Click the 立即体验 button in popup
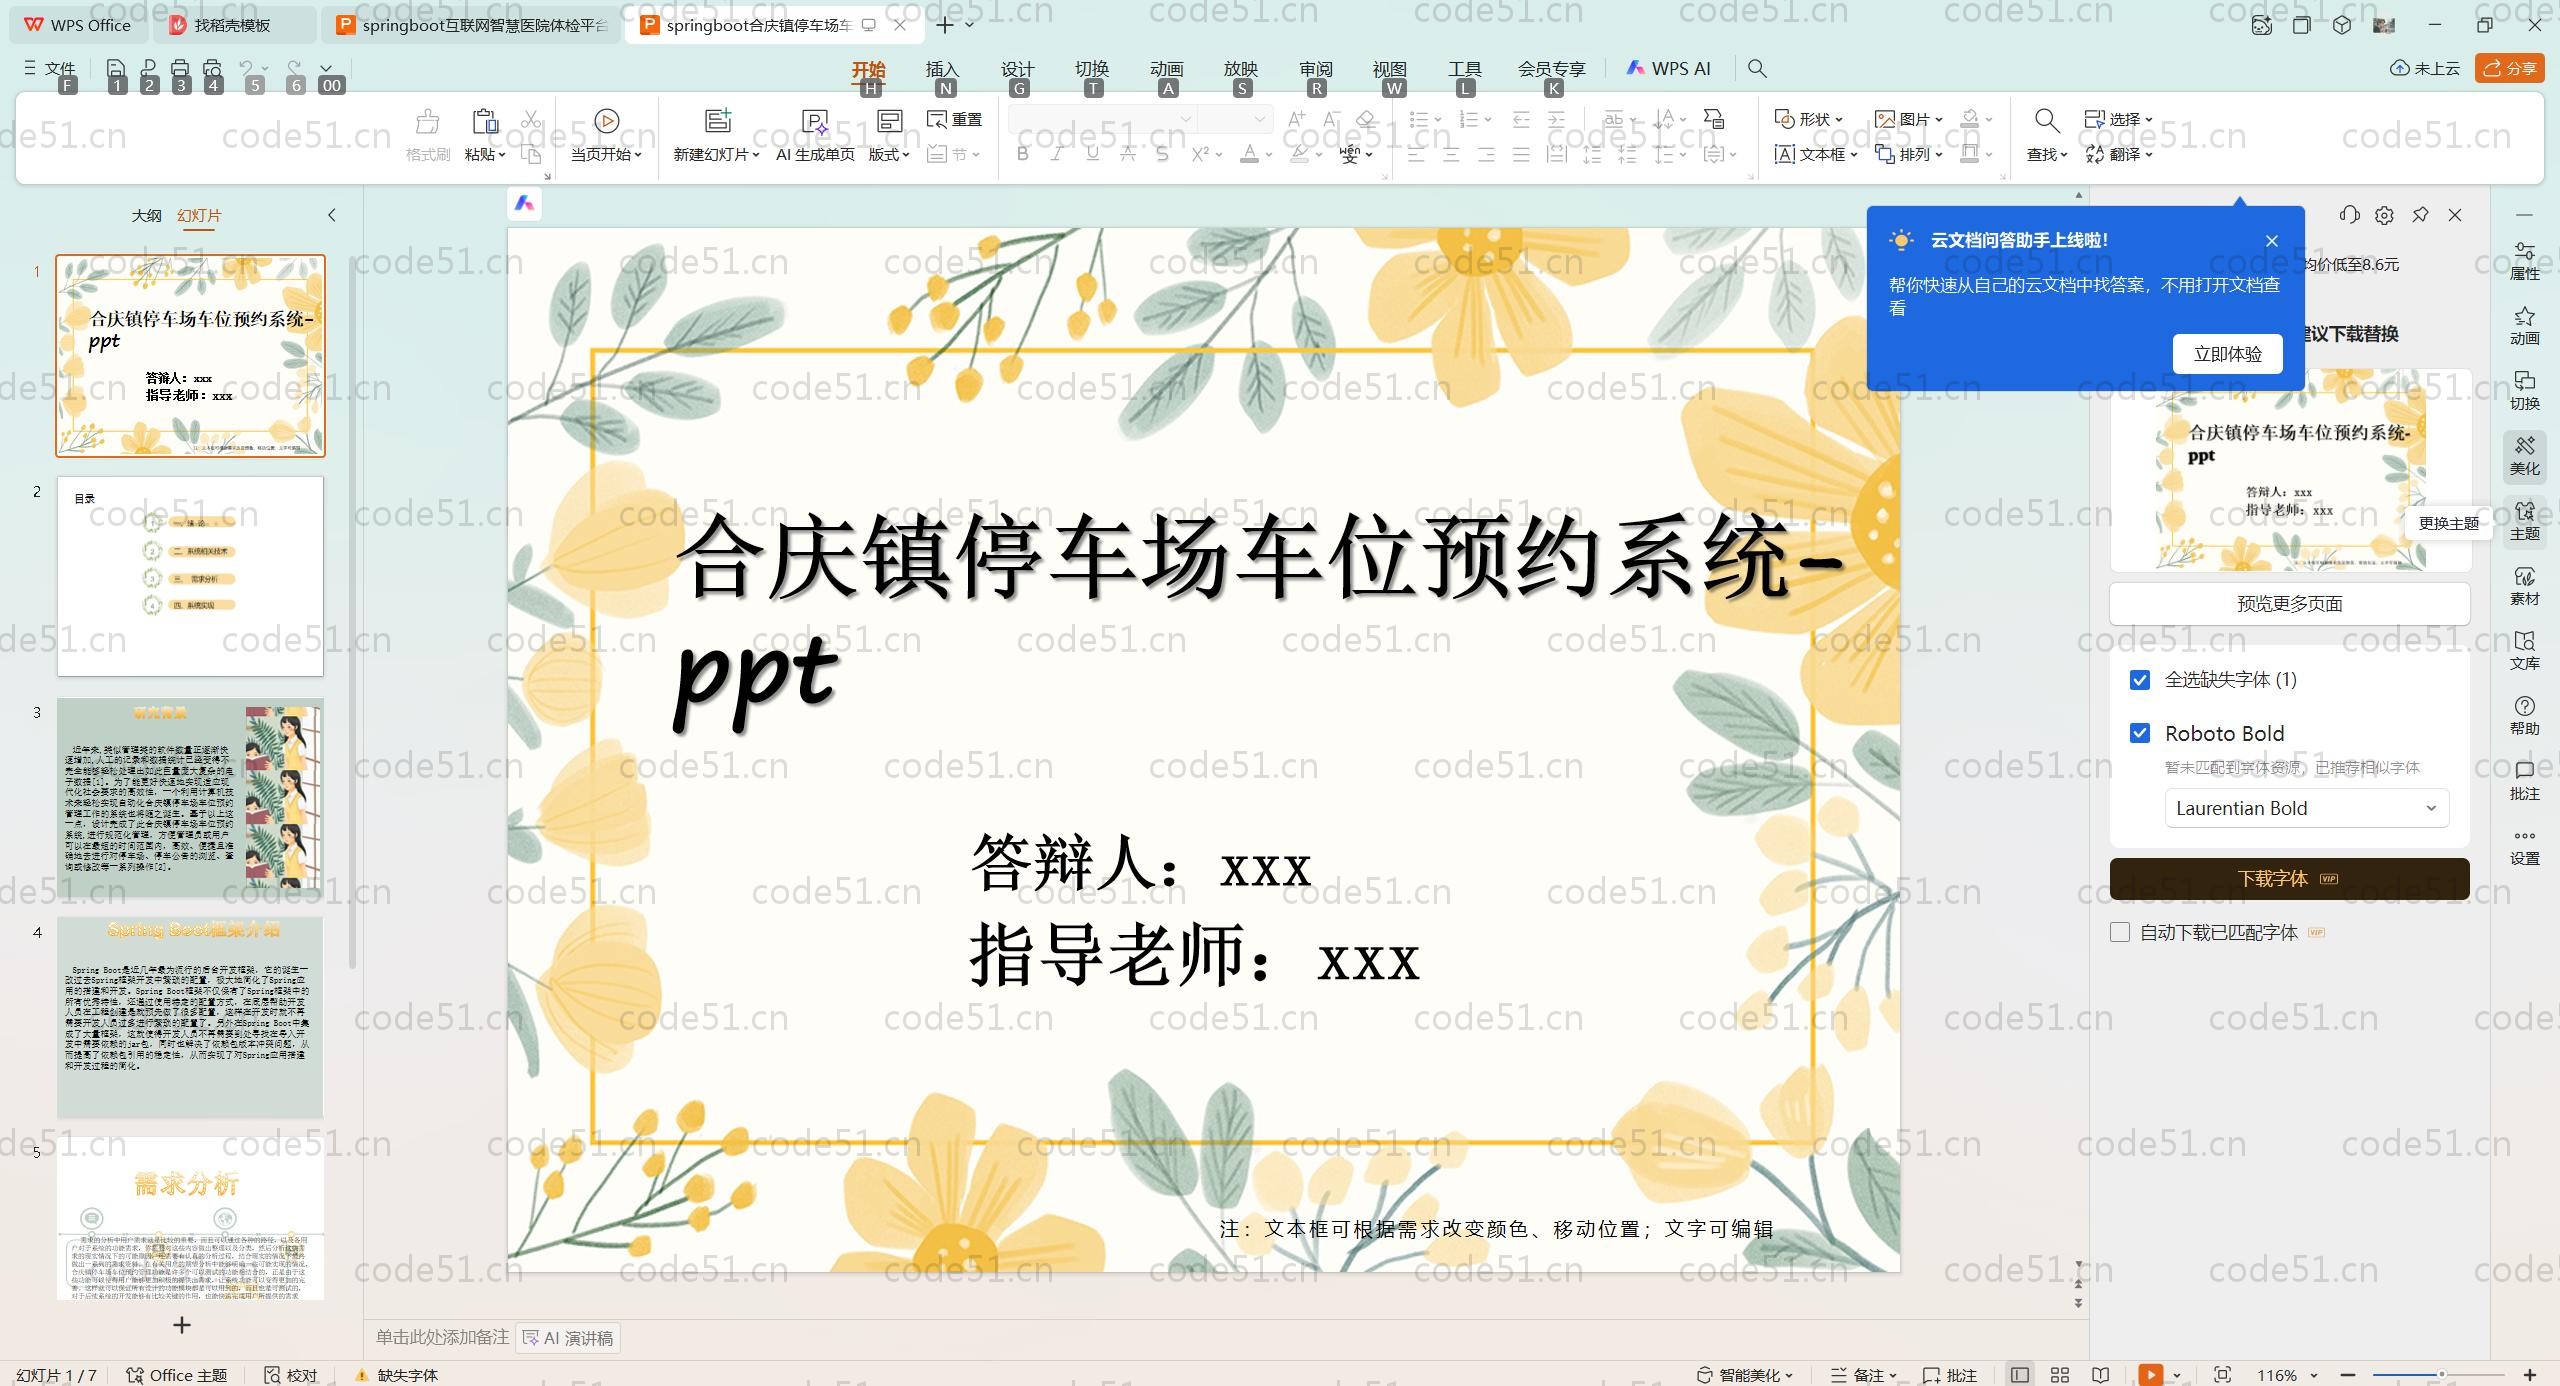The image size is (2560, 1386). [x=2227, y=354]
